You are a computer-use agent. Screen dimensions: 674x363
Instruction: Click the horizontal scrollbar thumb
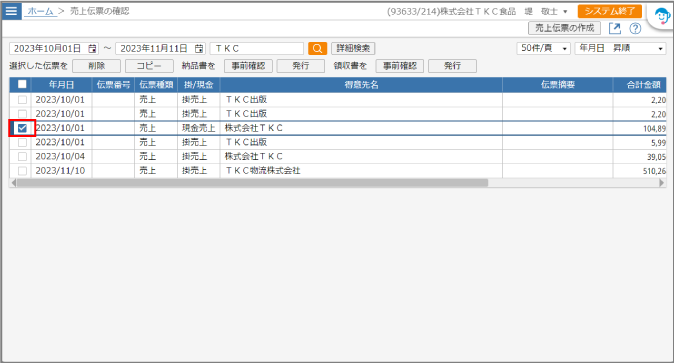(252, 183)
